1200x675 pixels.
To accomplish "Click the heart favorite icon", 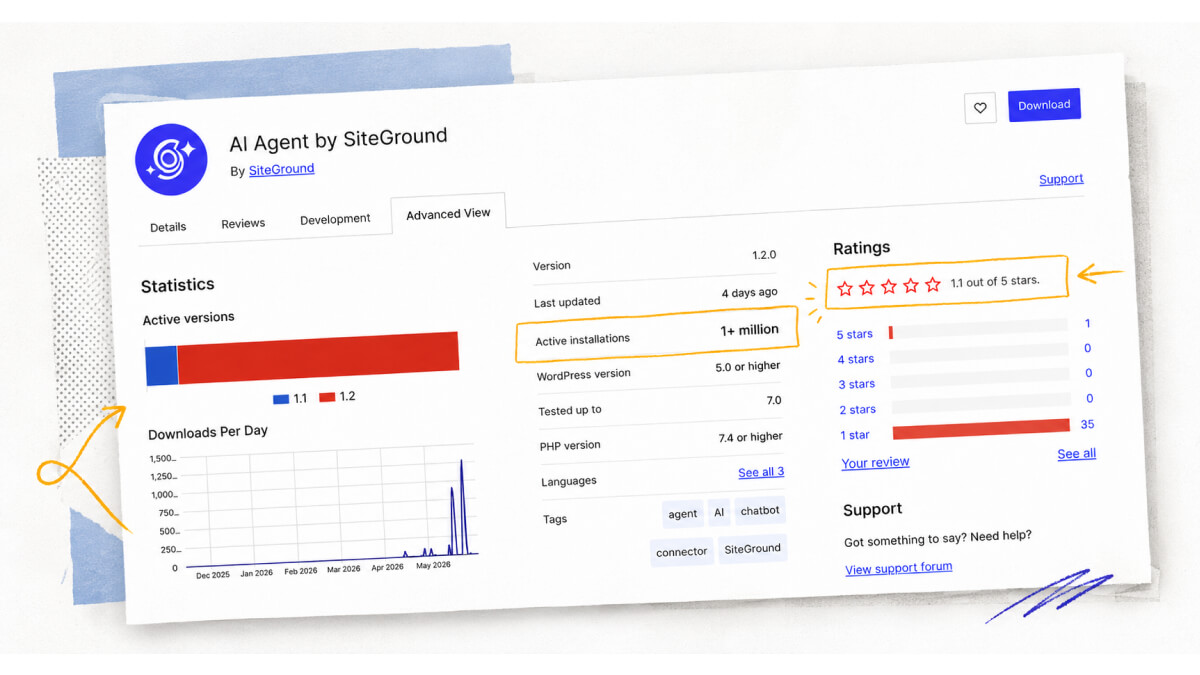I will tap(980, 108).
